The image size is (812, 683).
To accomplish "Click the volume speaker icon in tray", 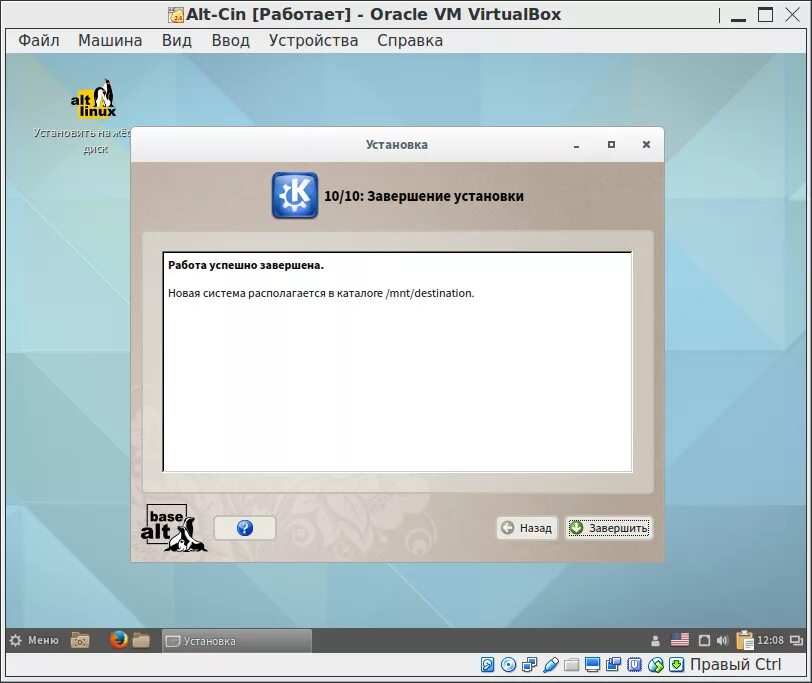I will click(722, 641).
